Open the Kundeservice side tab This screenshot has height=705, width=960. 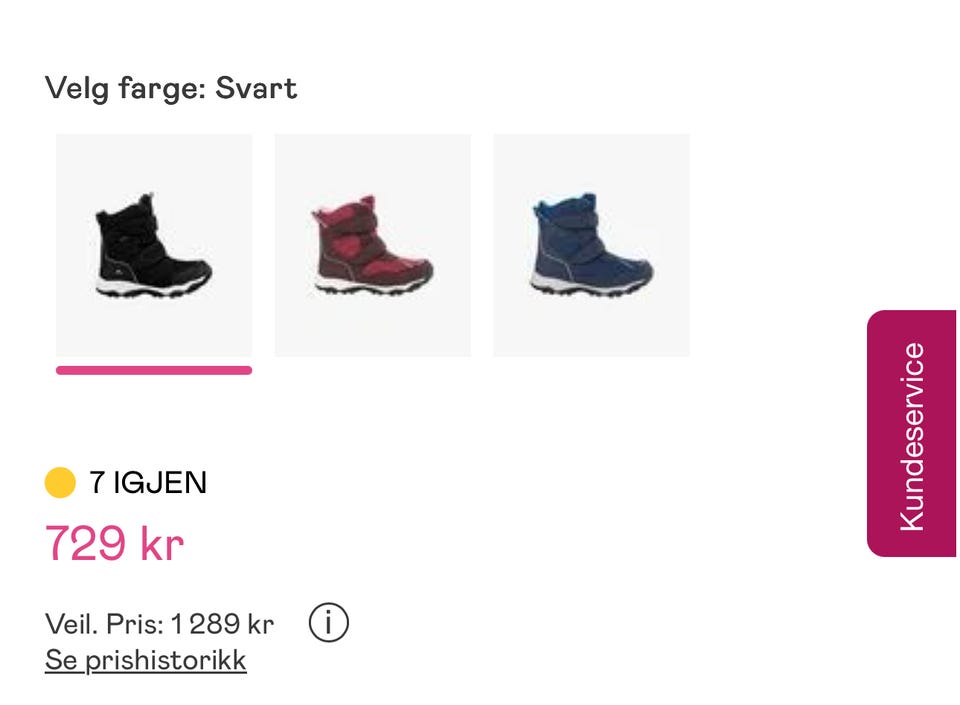point(912,433)
